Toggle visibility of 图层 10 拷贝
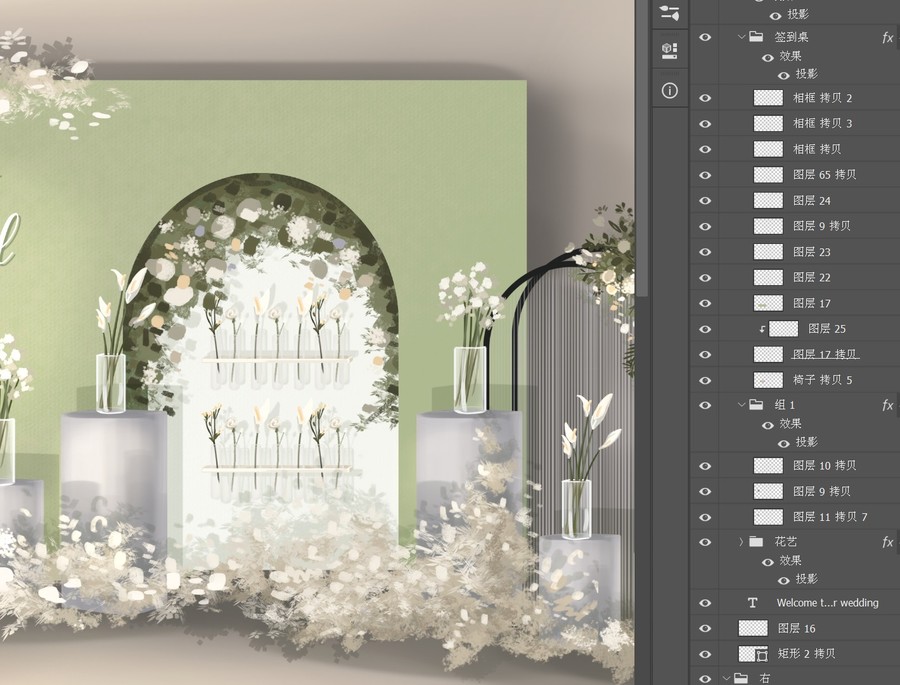This screenshot has width=900, height=685. pos(705,466)
